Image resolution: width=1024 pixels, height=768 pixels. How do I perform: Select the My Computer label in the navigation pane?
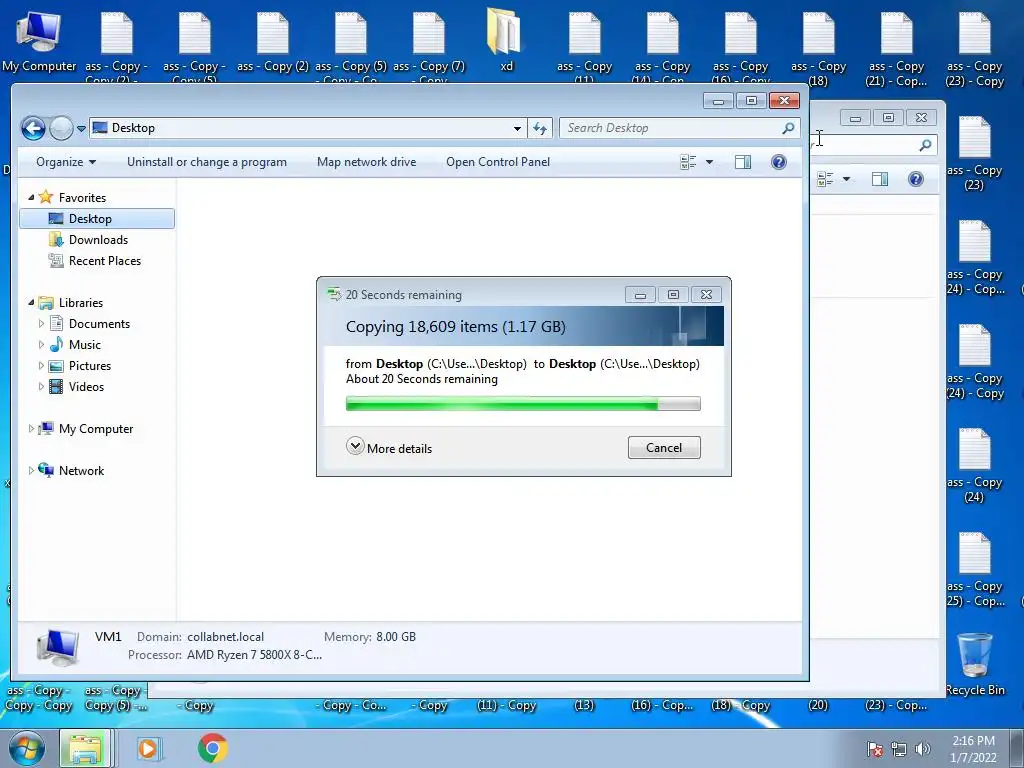click(96, 428)
